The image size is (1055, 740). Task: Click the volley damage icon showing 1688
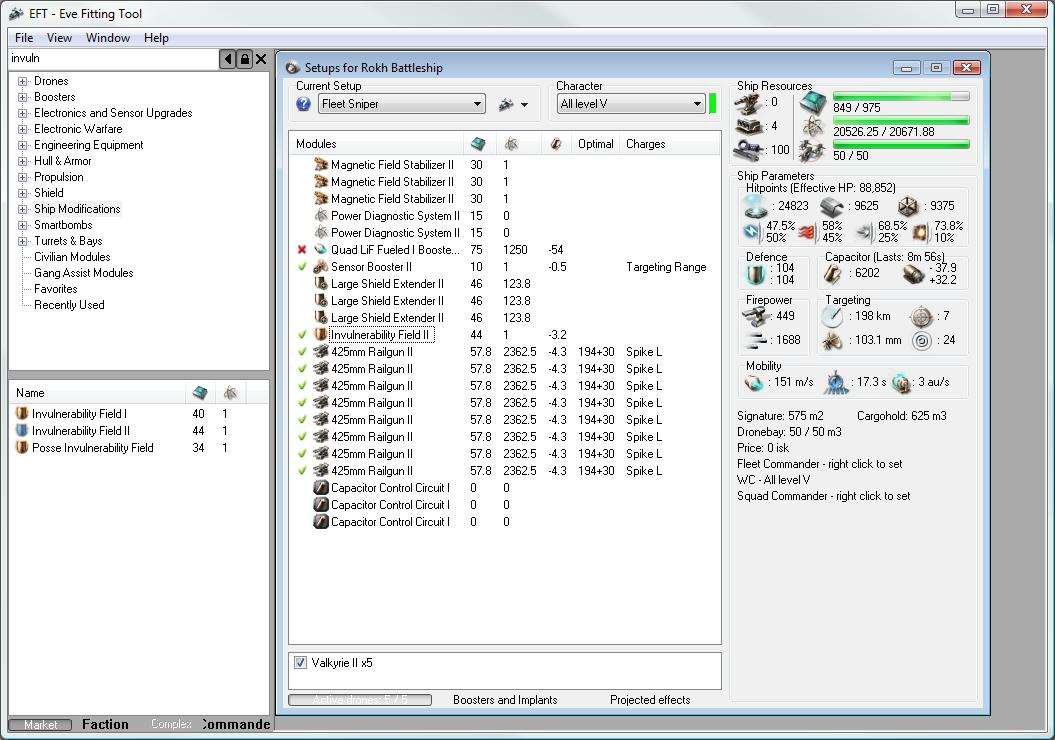point(756,340)
